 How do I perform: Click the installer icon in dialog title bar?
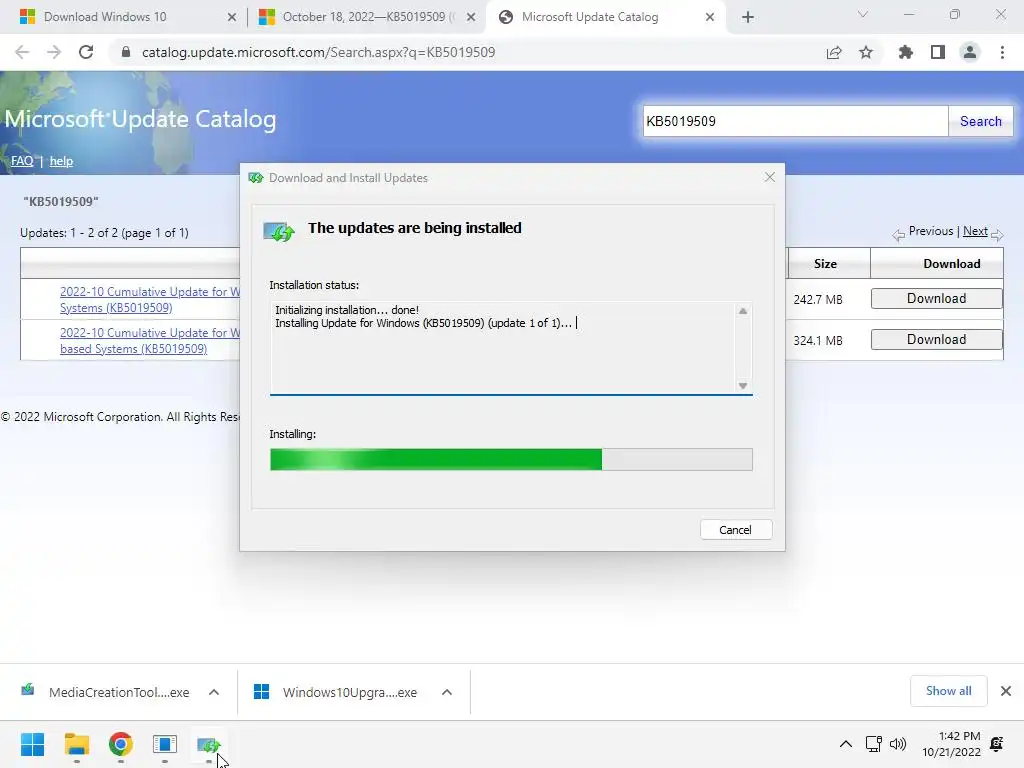(x=255, y=178)
